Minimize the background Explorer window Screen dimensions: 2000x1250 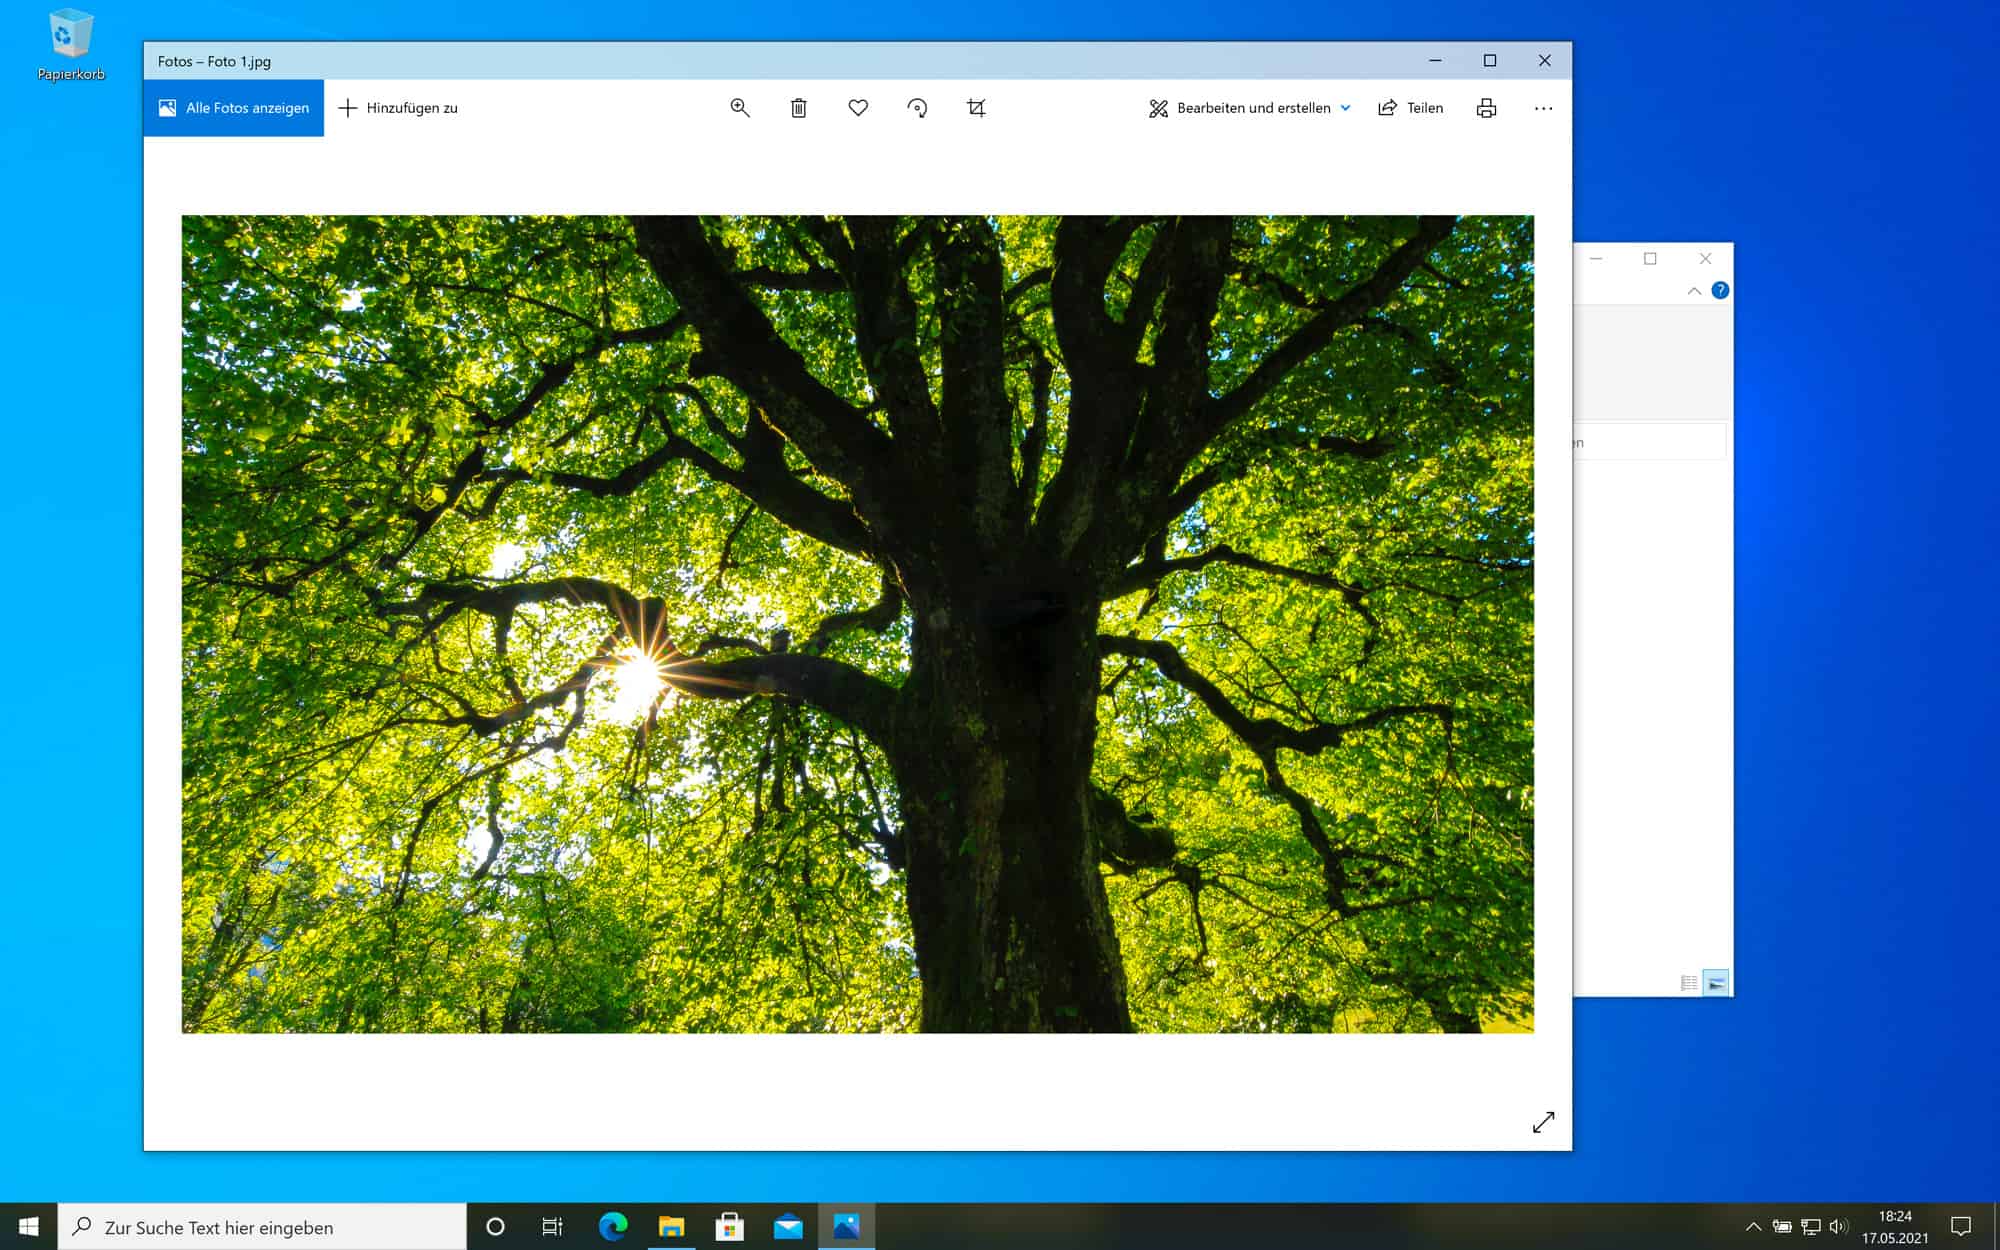[x=1597, y=259]
